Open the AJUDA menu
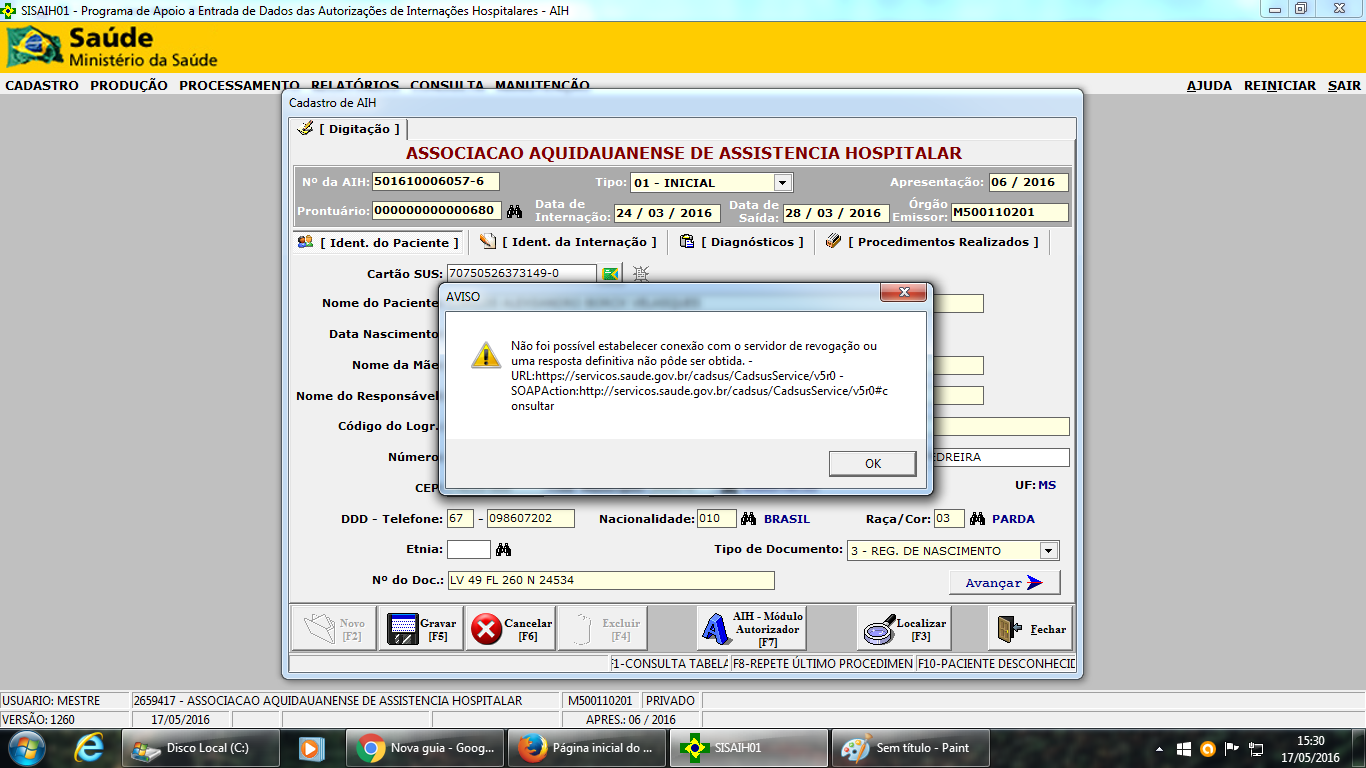This screenshot has height=768, width=1366. 1209,86
